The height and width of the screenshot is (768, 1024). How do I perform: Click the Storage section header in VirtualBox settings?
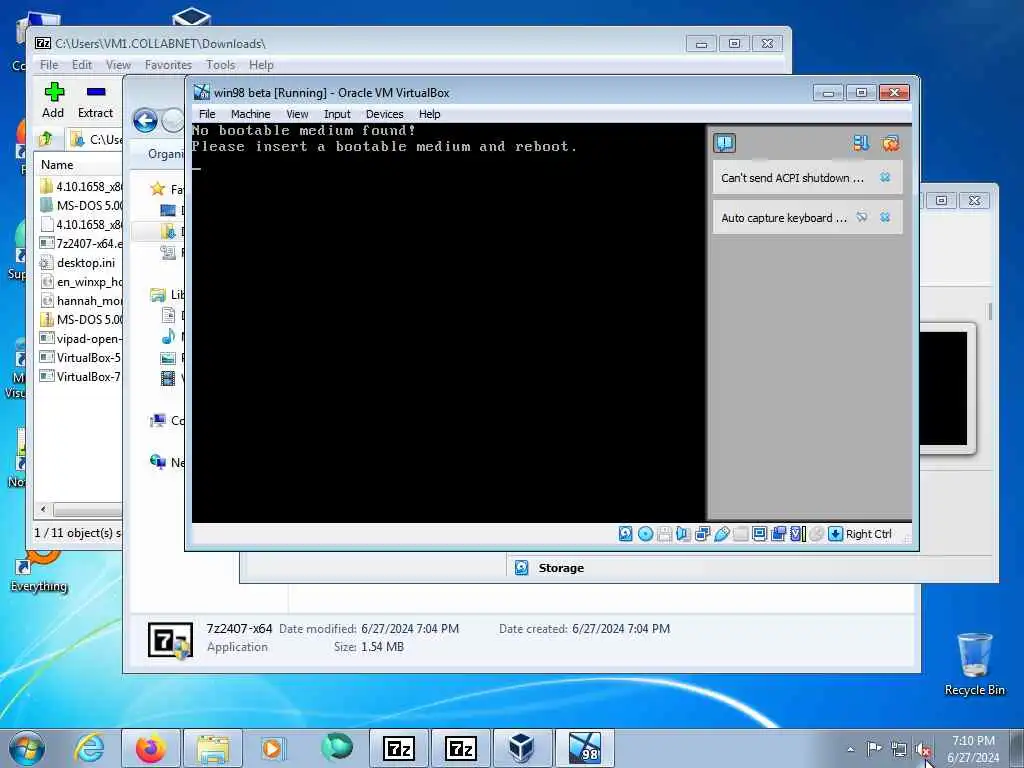tap(561, 568)
